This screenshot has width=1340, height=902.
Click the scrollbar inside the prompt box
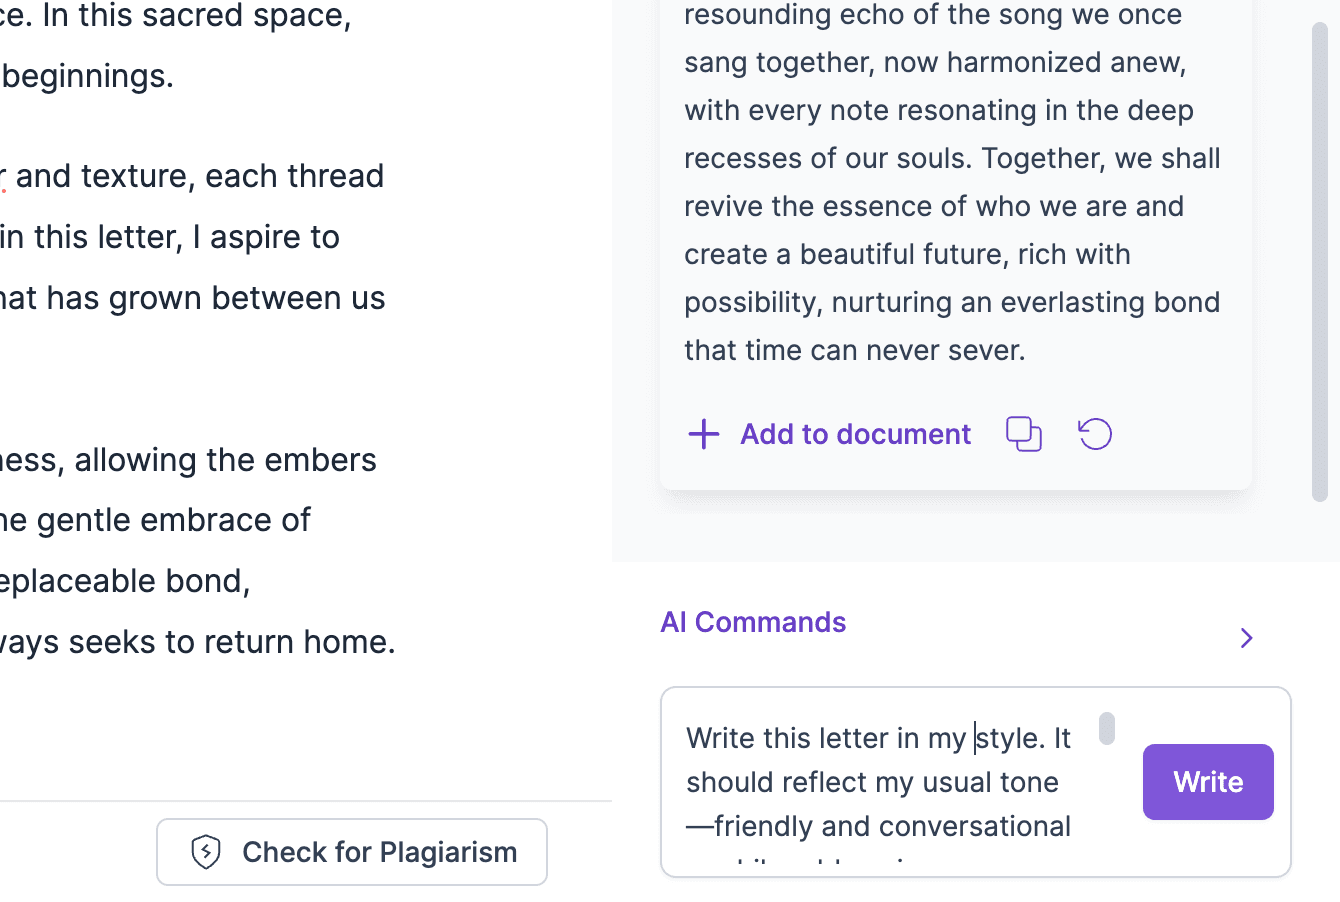1106,728
